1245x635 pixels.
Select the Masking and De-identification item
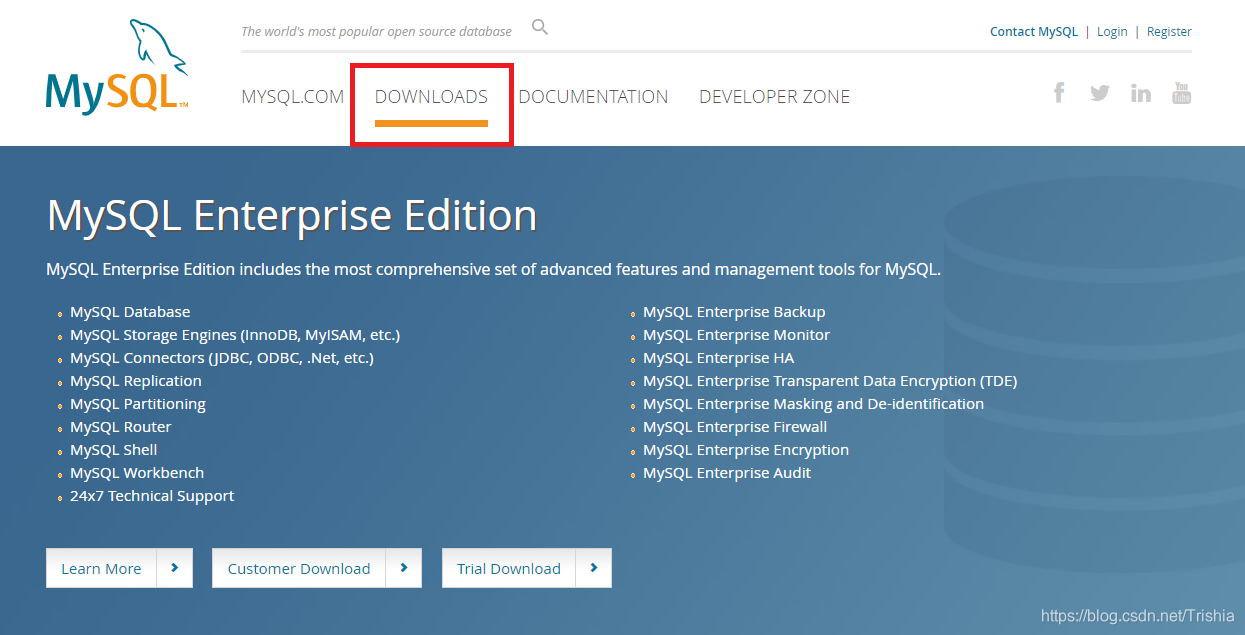click(x=814, y=404)
